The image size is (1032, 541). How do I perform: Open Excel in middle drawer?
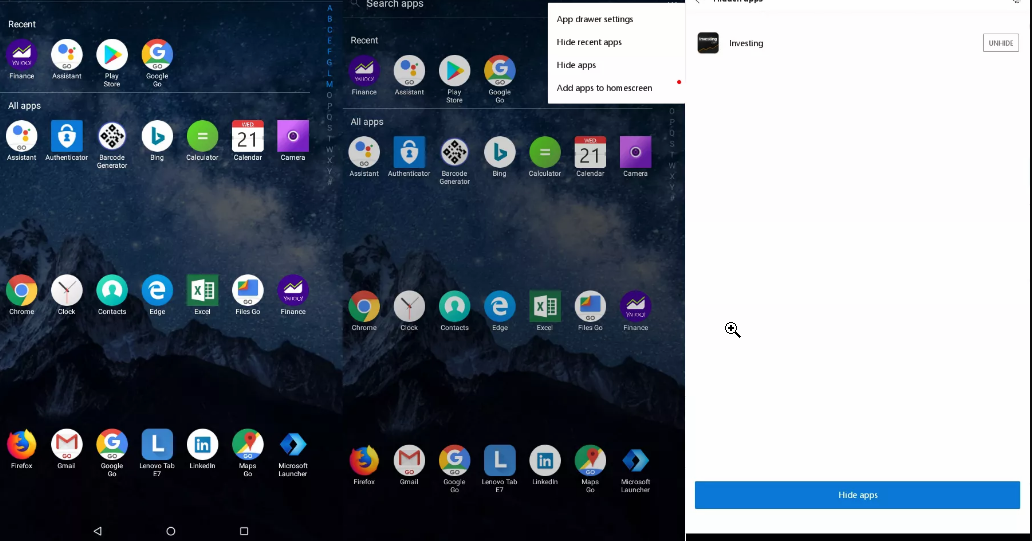(x=545, y=306)
